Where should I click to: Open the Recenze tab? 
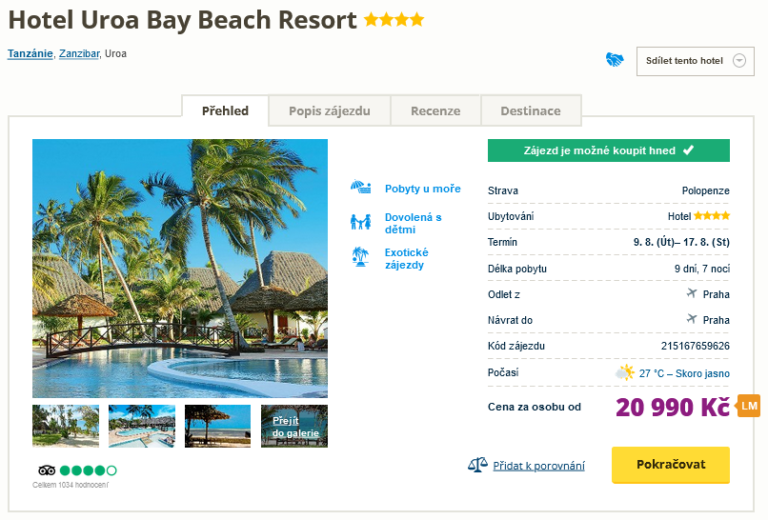point(435,111)
